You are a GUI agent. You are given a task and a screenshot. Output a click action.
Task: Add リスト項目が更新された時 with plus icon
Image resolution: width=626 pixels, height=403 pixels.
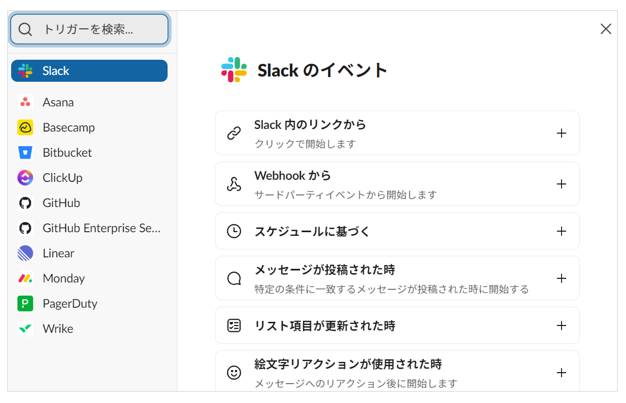tap(561, 325)
